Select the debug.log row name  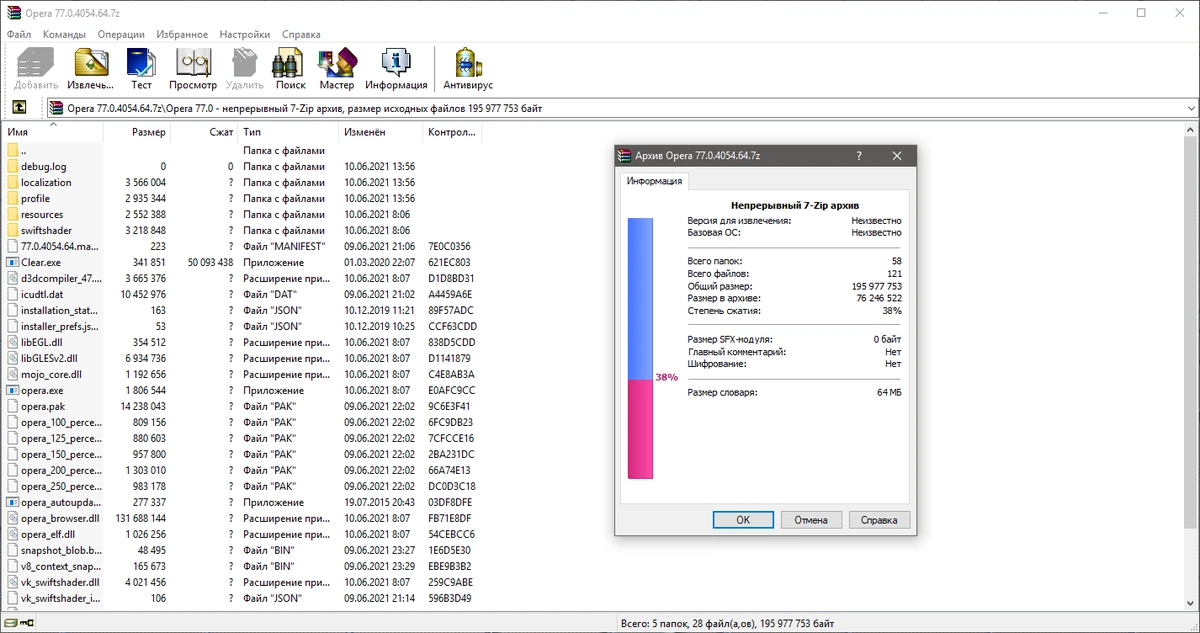point(44,166)
